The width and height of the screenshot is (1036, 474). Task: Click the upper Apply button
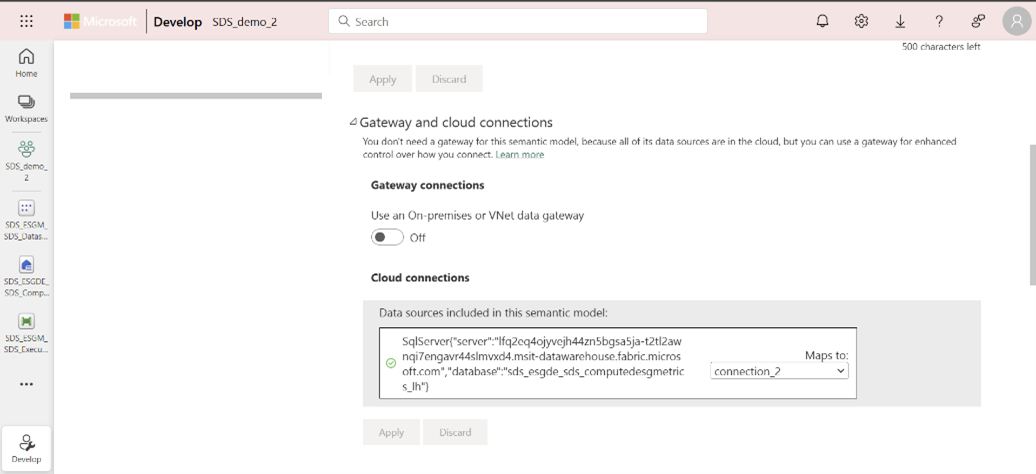coord(383,79)
